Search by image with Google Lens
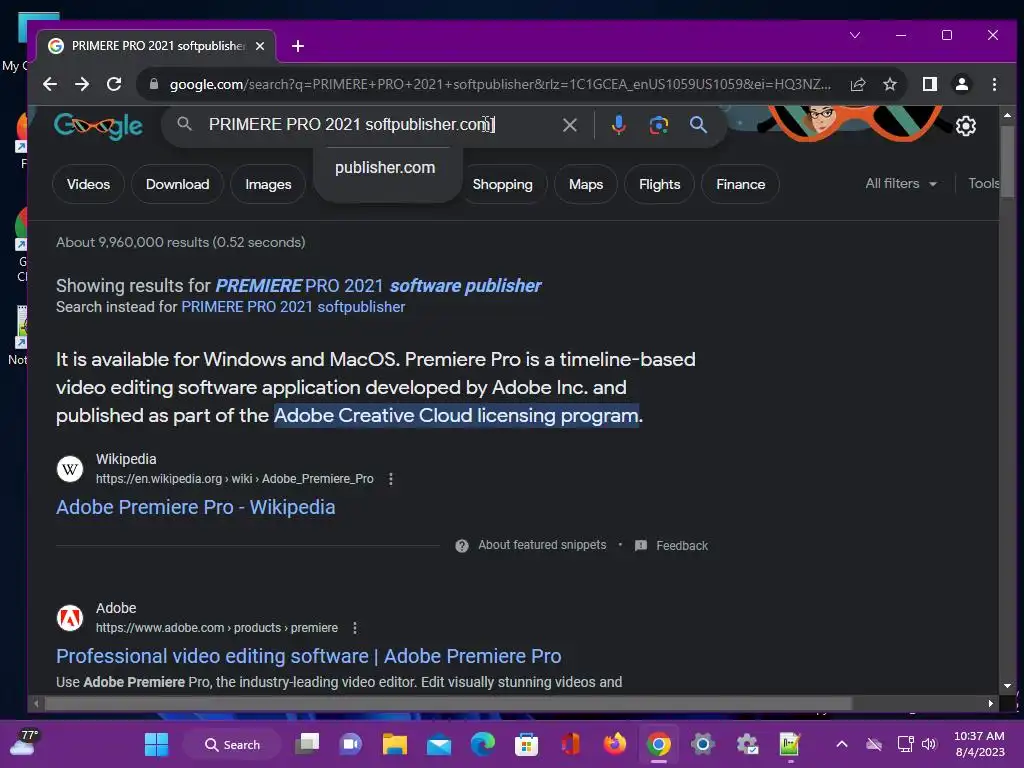Screen dimensions: 1024x768 pos(658,125)
